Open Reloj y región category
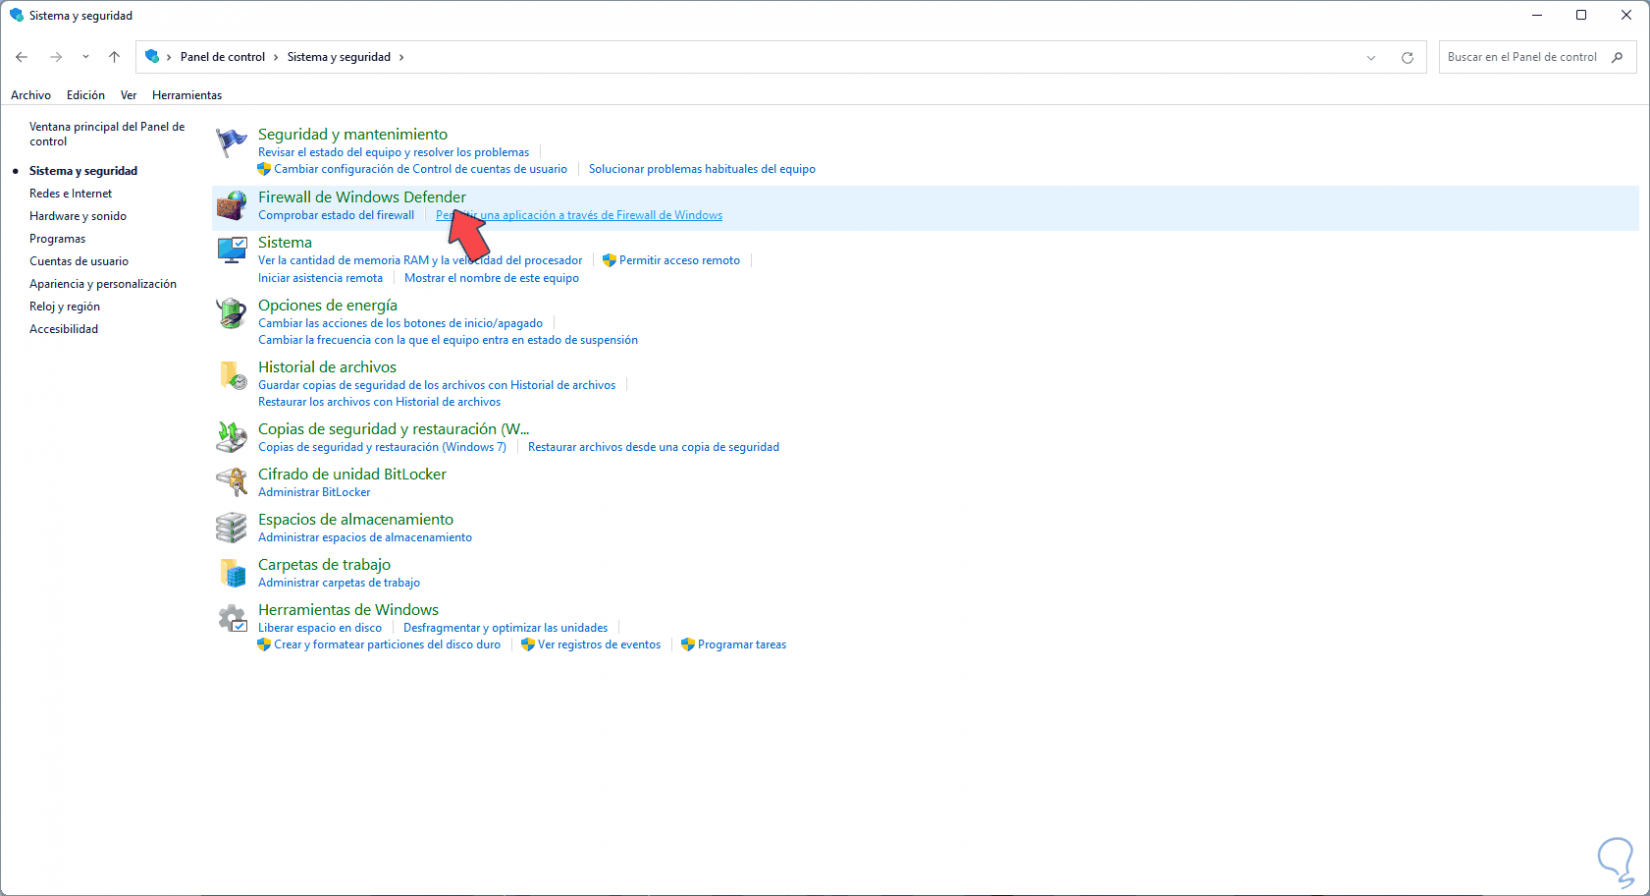The image size is (1650, 896). (x=65, y=307)
